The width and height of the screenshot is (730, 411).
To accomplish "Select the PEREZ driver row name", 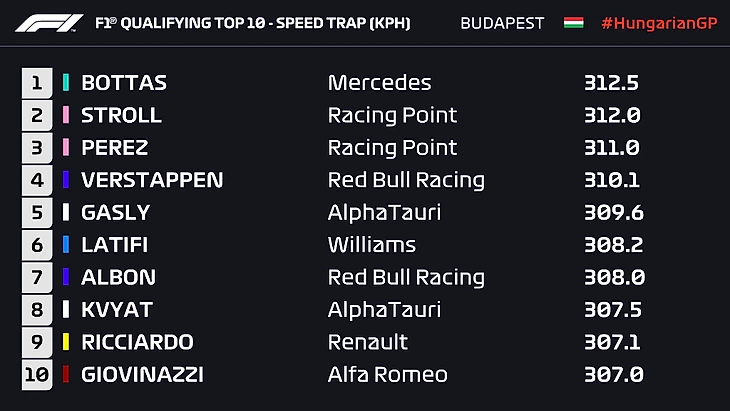I will pos(115,148).
